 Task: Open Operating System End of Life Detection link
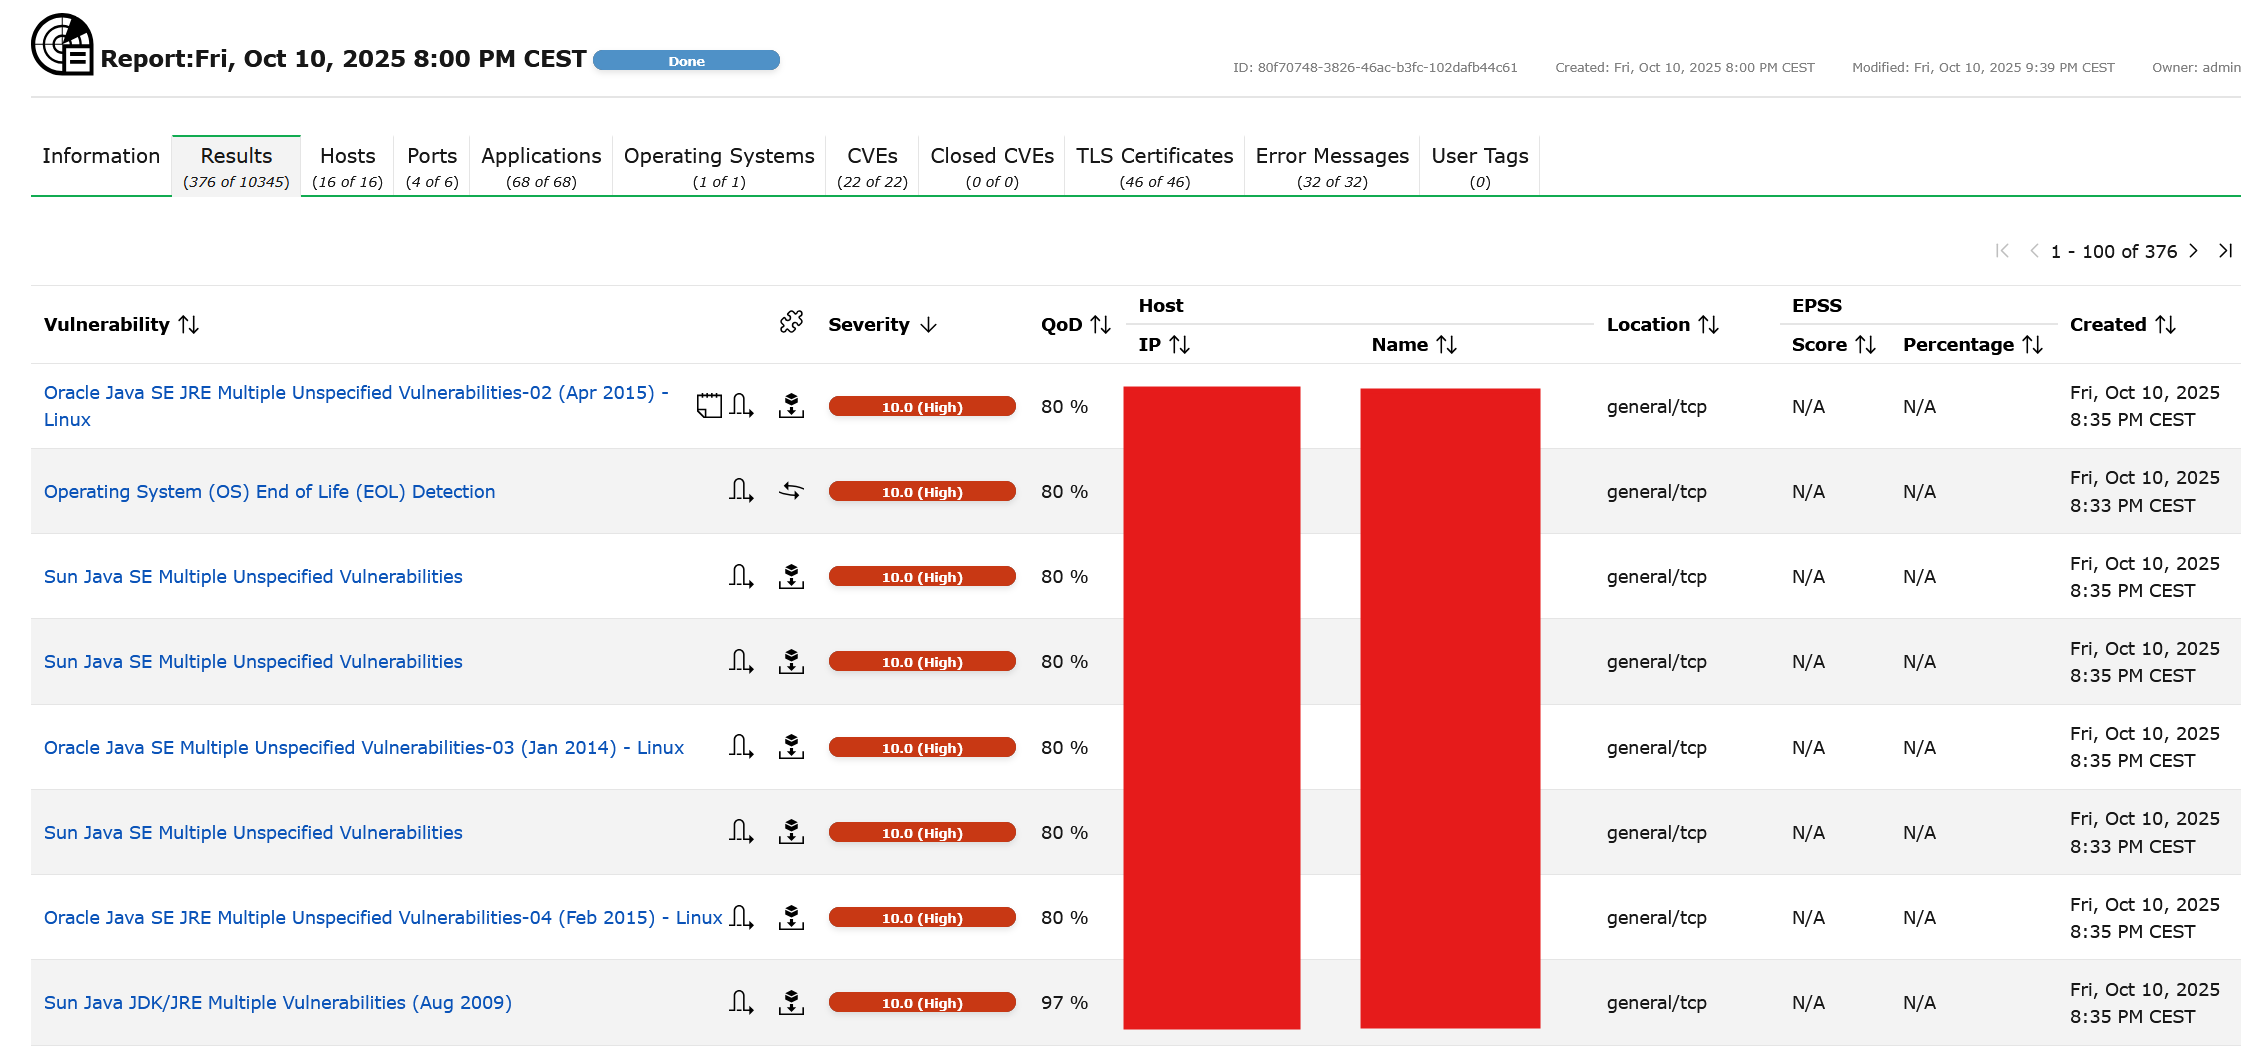point(269,492)
